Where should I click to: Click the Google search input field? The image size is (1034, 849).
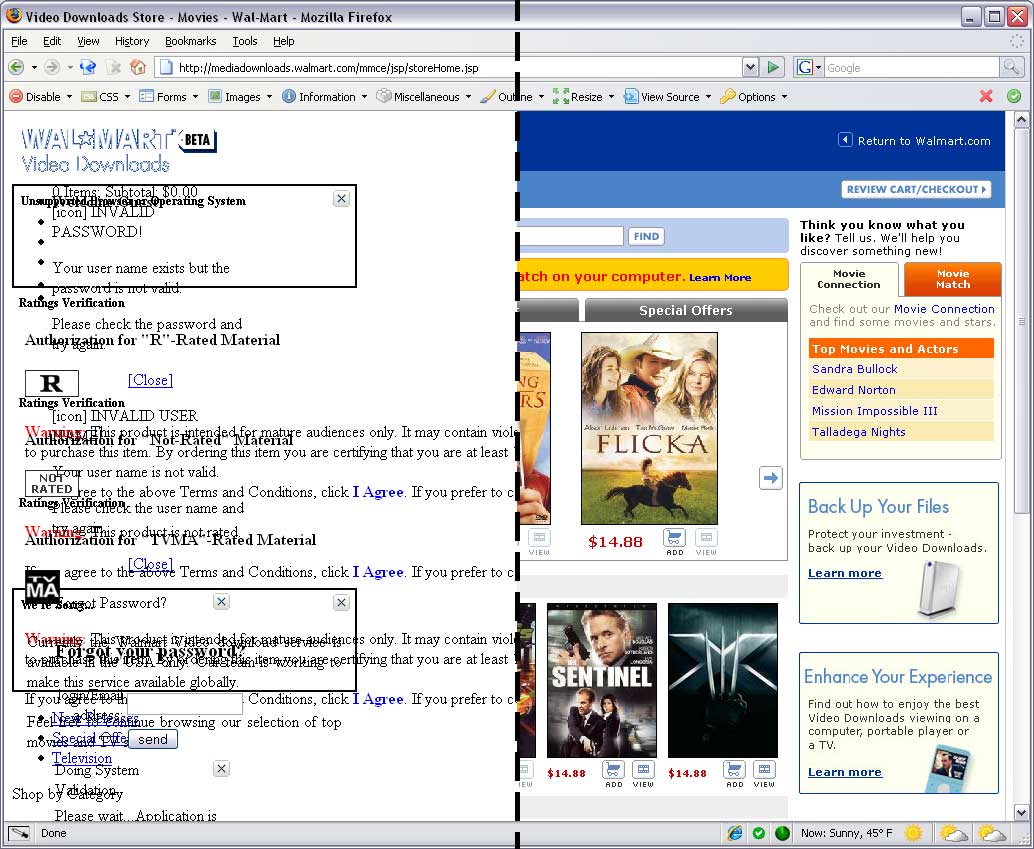coord(911,67)
